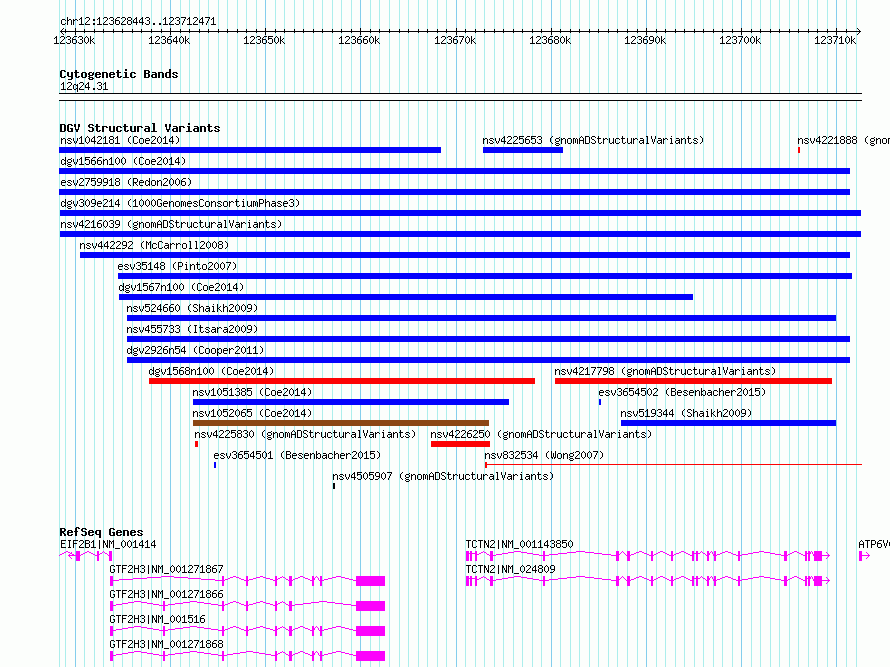Image resolution: width=890 pixels, height=667 pixels.
Task: Click the EIF2B1|NM_001414 gene label
Action: pyautogui.click(x=108, y=544)
